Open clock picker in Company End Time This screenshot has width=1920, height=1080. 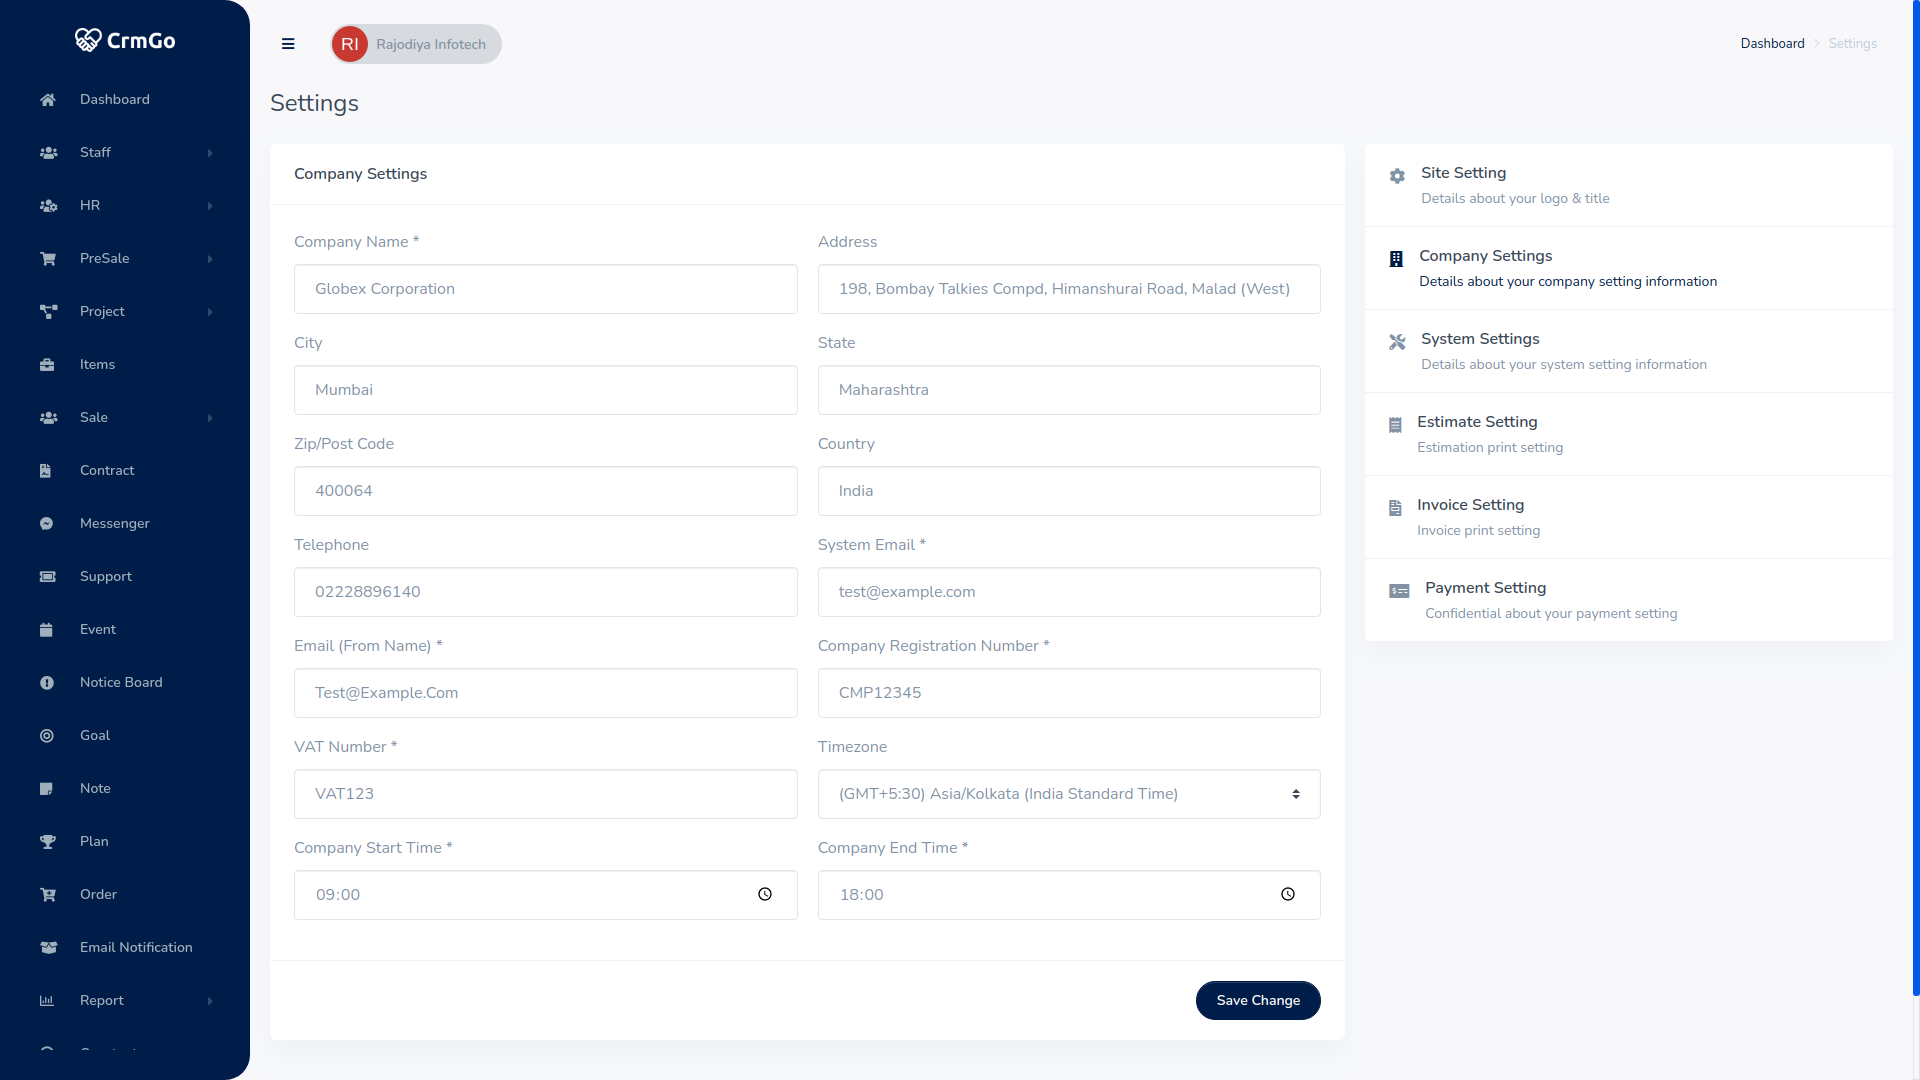pos(1288,894)
